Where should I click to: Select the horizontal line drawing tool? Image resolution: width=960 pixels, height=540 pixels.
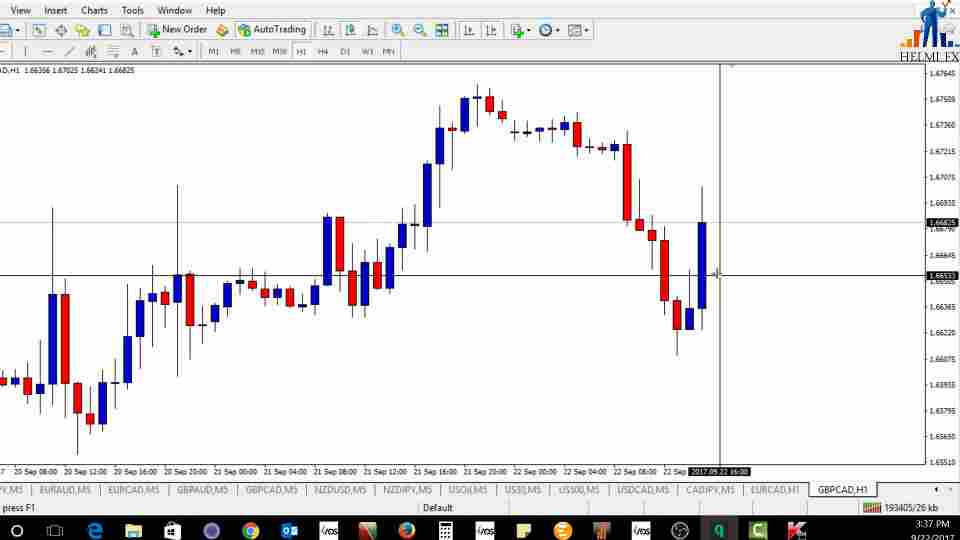[47, 51]
